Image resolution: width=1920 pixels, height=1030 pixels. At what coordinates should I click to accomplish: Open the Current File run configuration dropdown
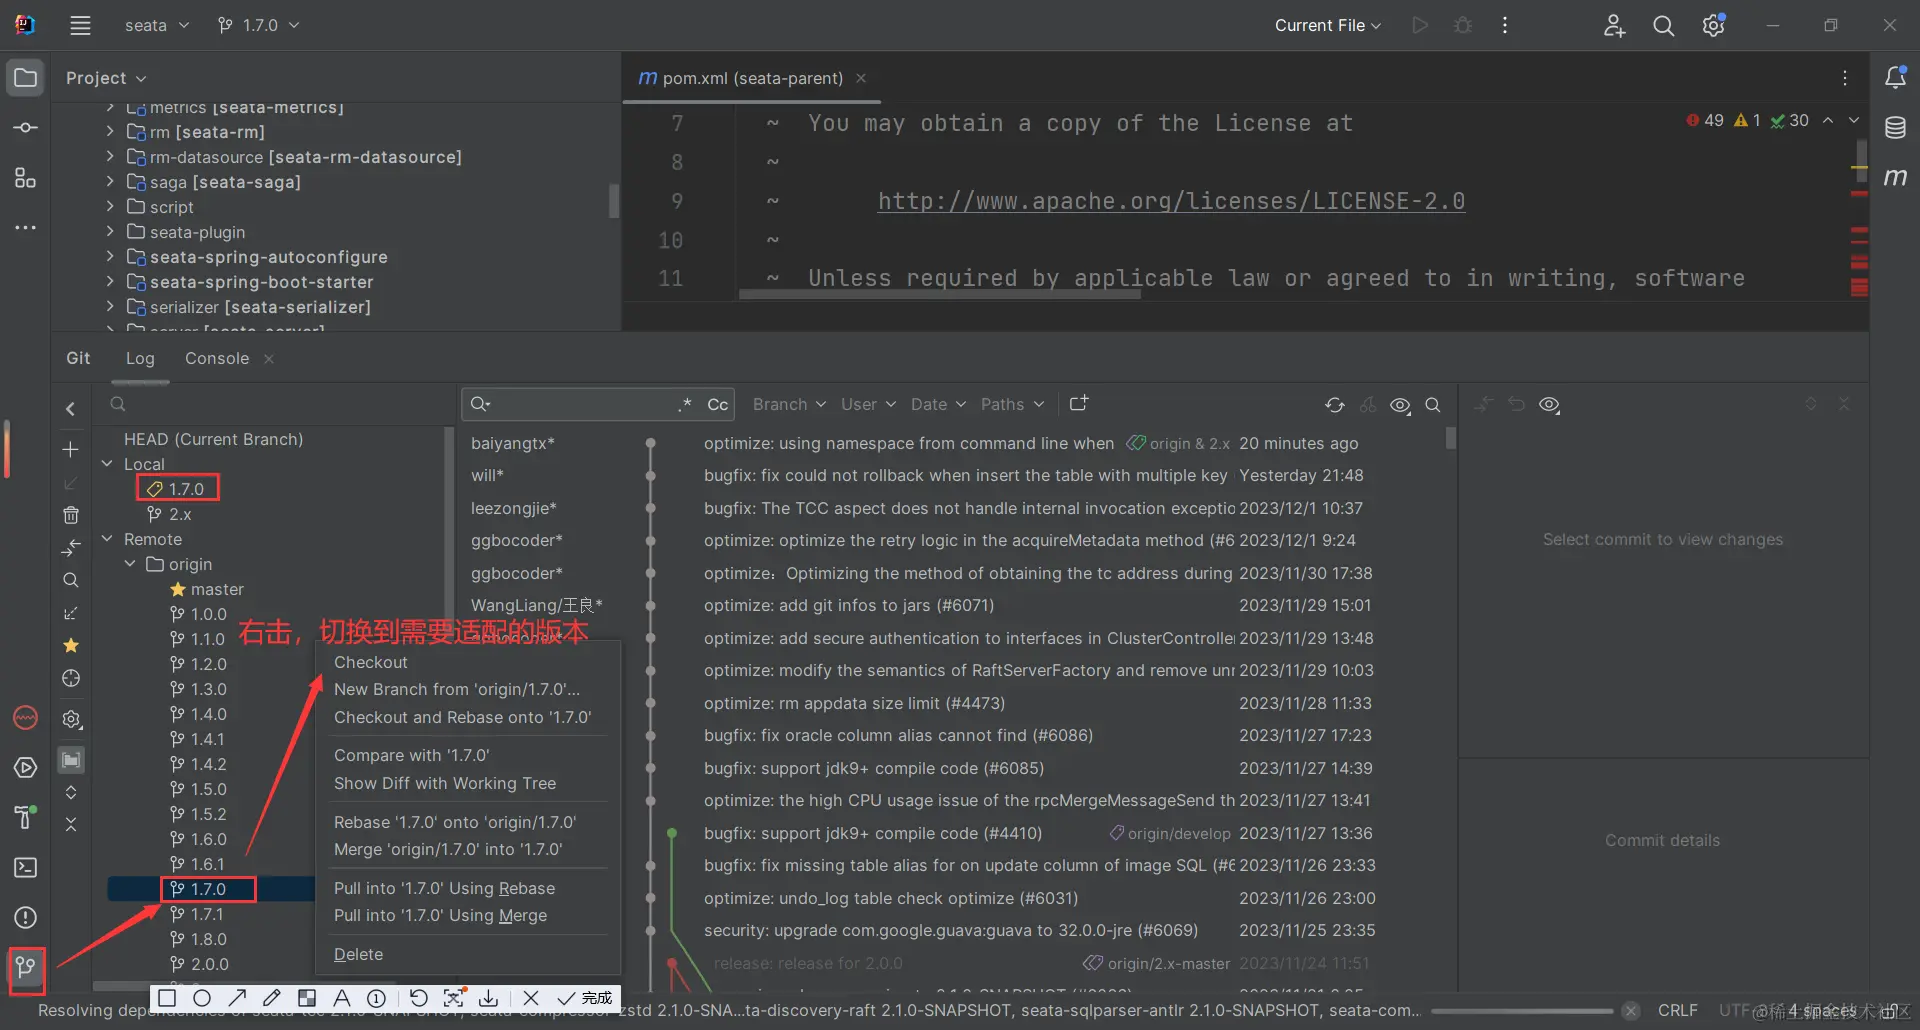1327,26
